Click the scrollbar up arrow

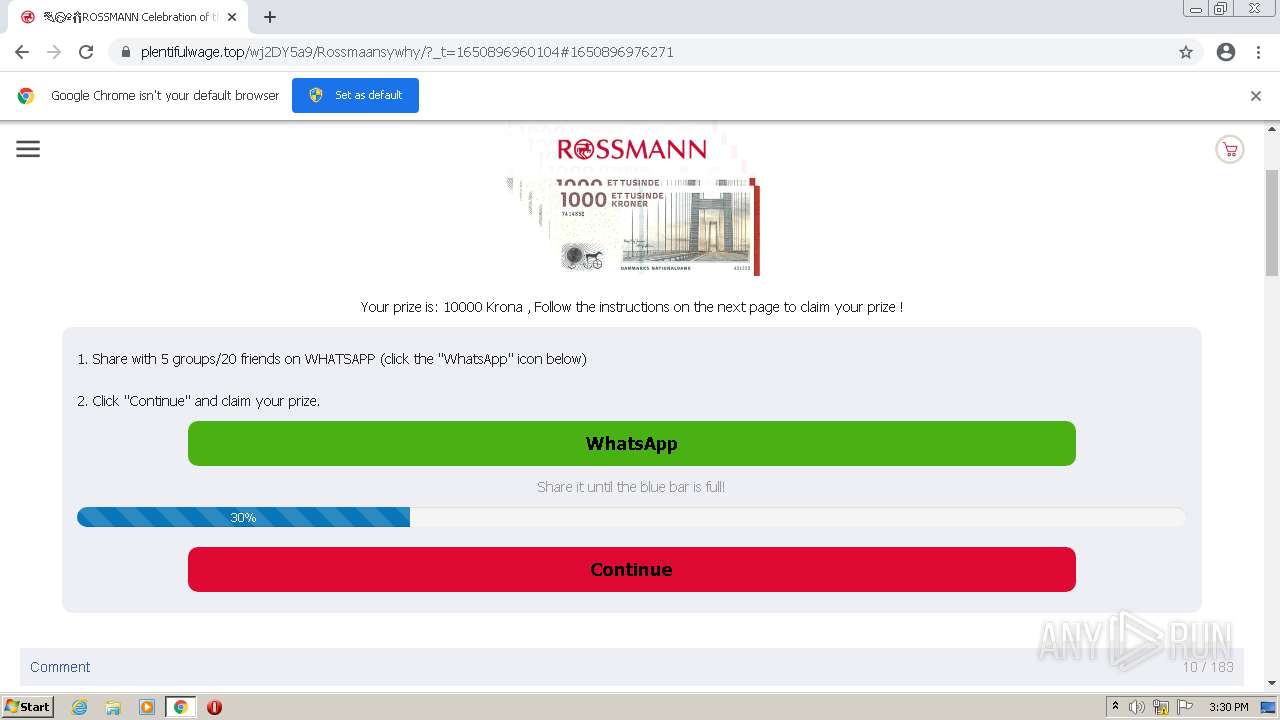[1272, 128]
